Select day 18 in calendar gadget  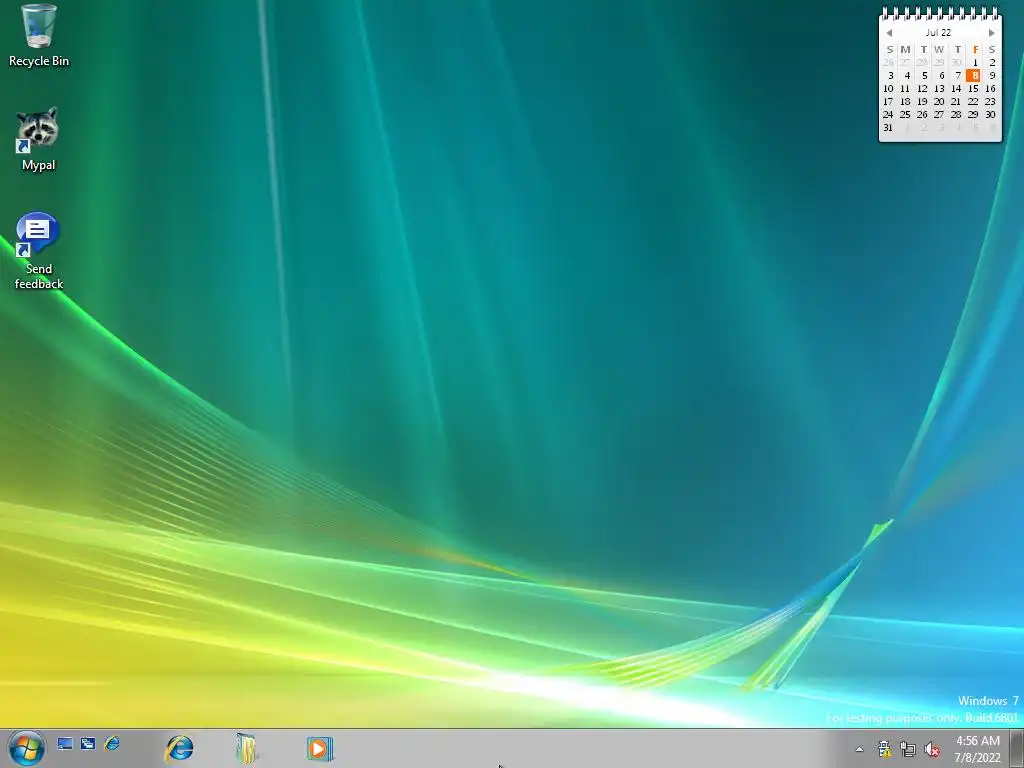[x=905, y=102]
